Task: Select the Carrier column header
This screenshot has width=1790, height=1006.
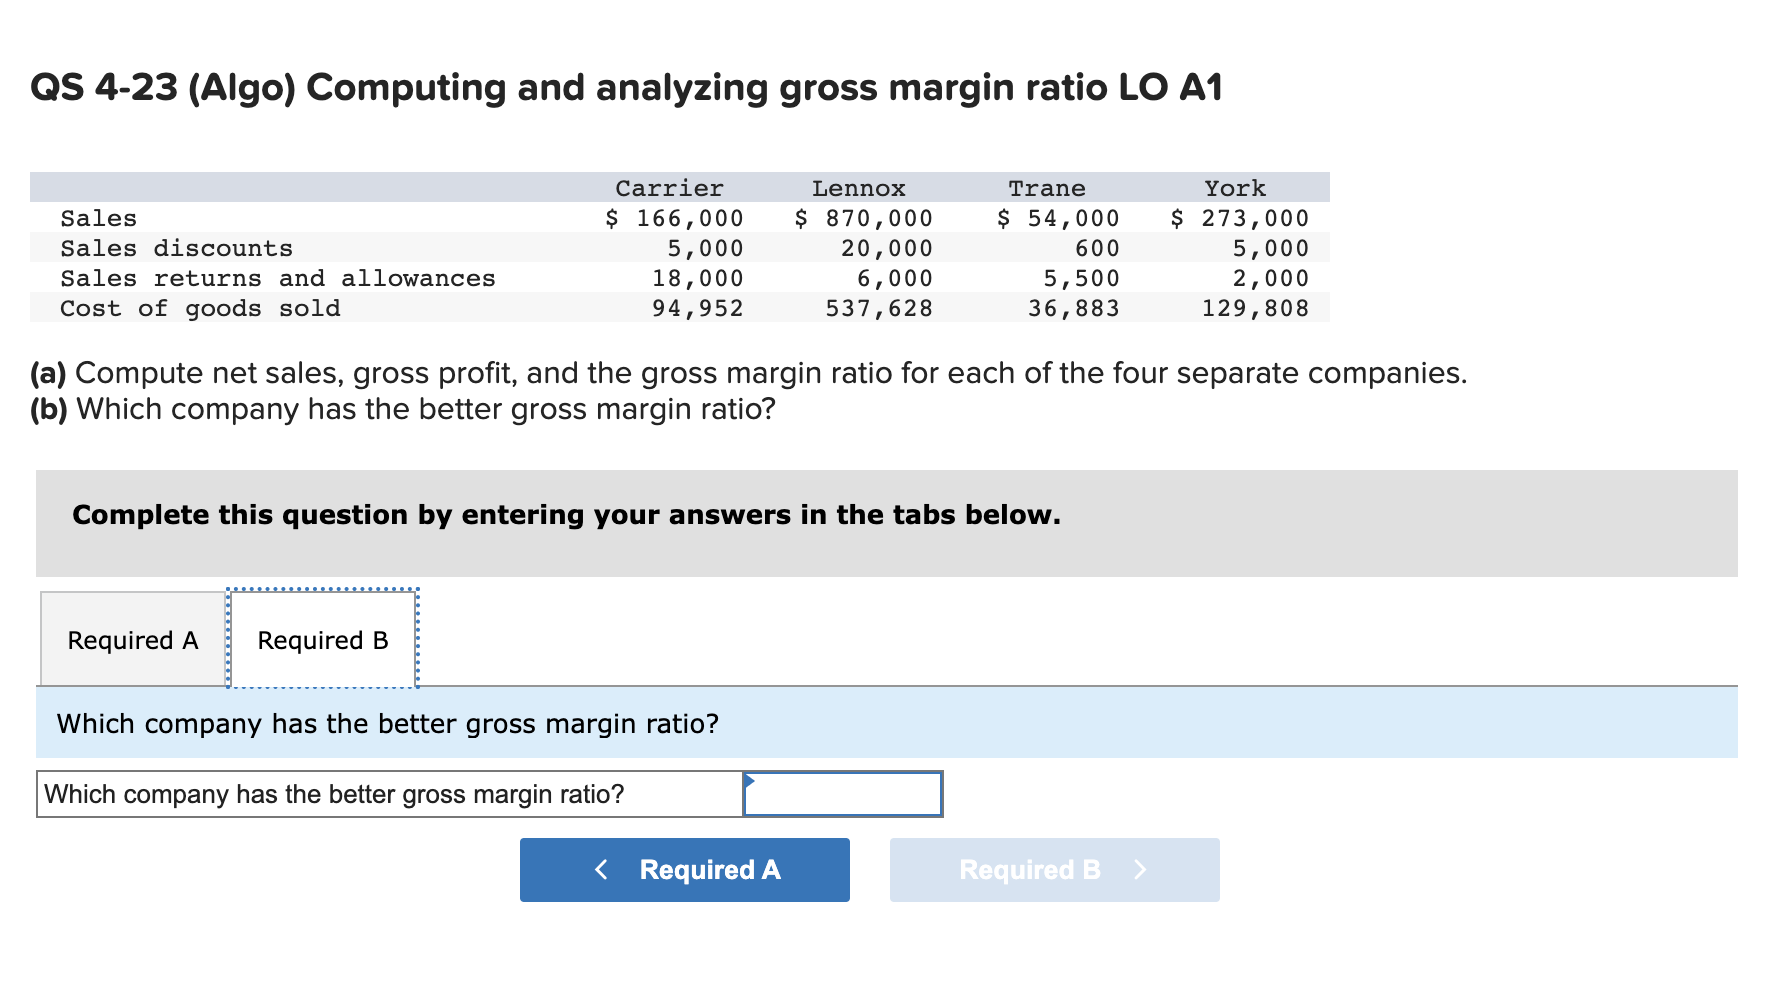Action: (x=668, y=187)
